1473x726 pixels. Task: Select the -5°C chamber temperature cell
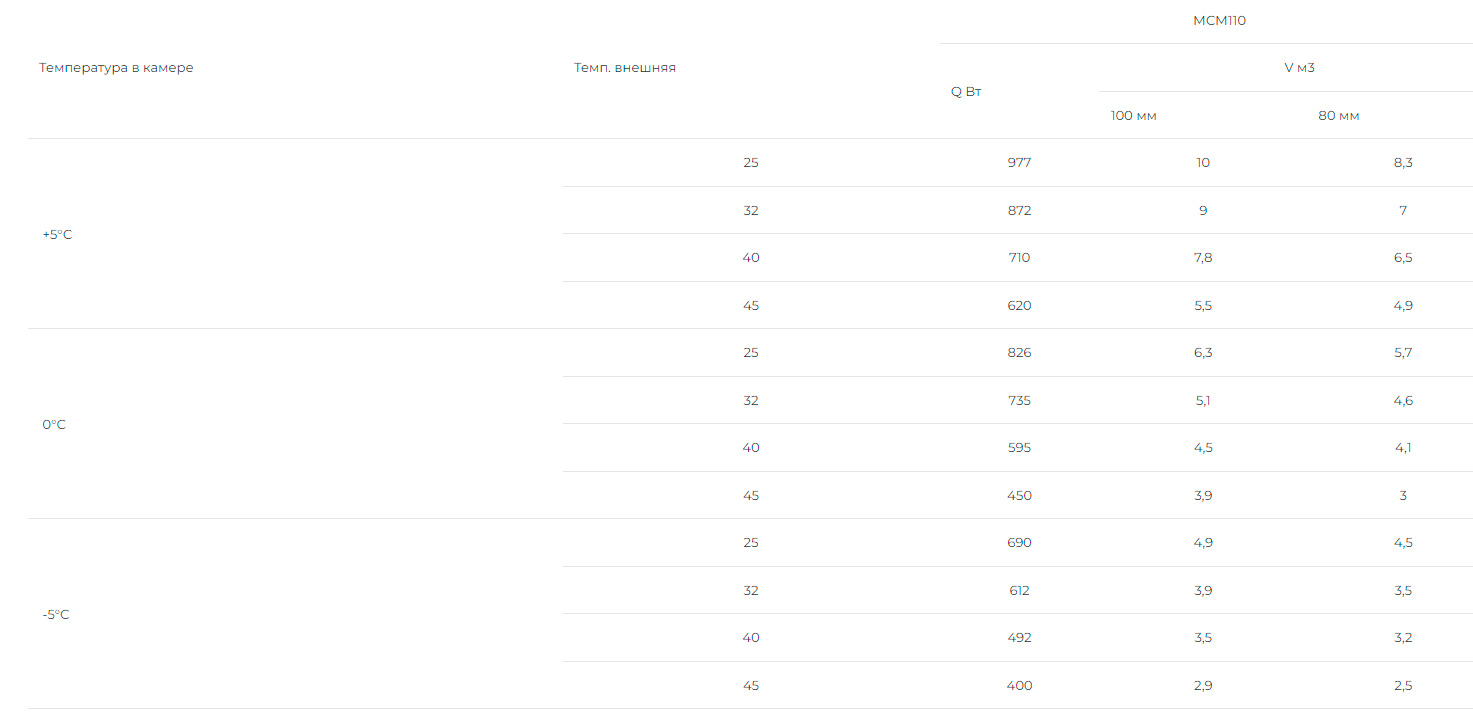[x=56, y=615]
